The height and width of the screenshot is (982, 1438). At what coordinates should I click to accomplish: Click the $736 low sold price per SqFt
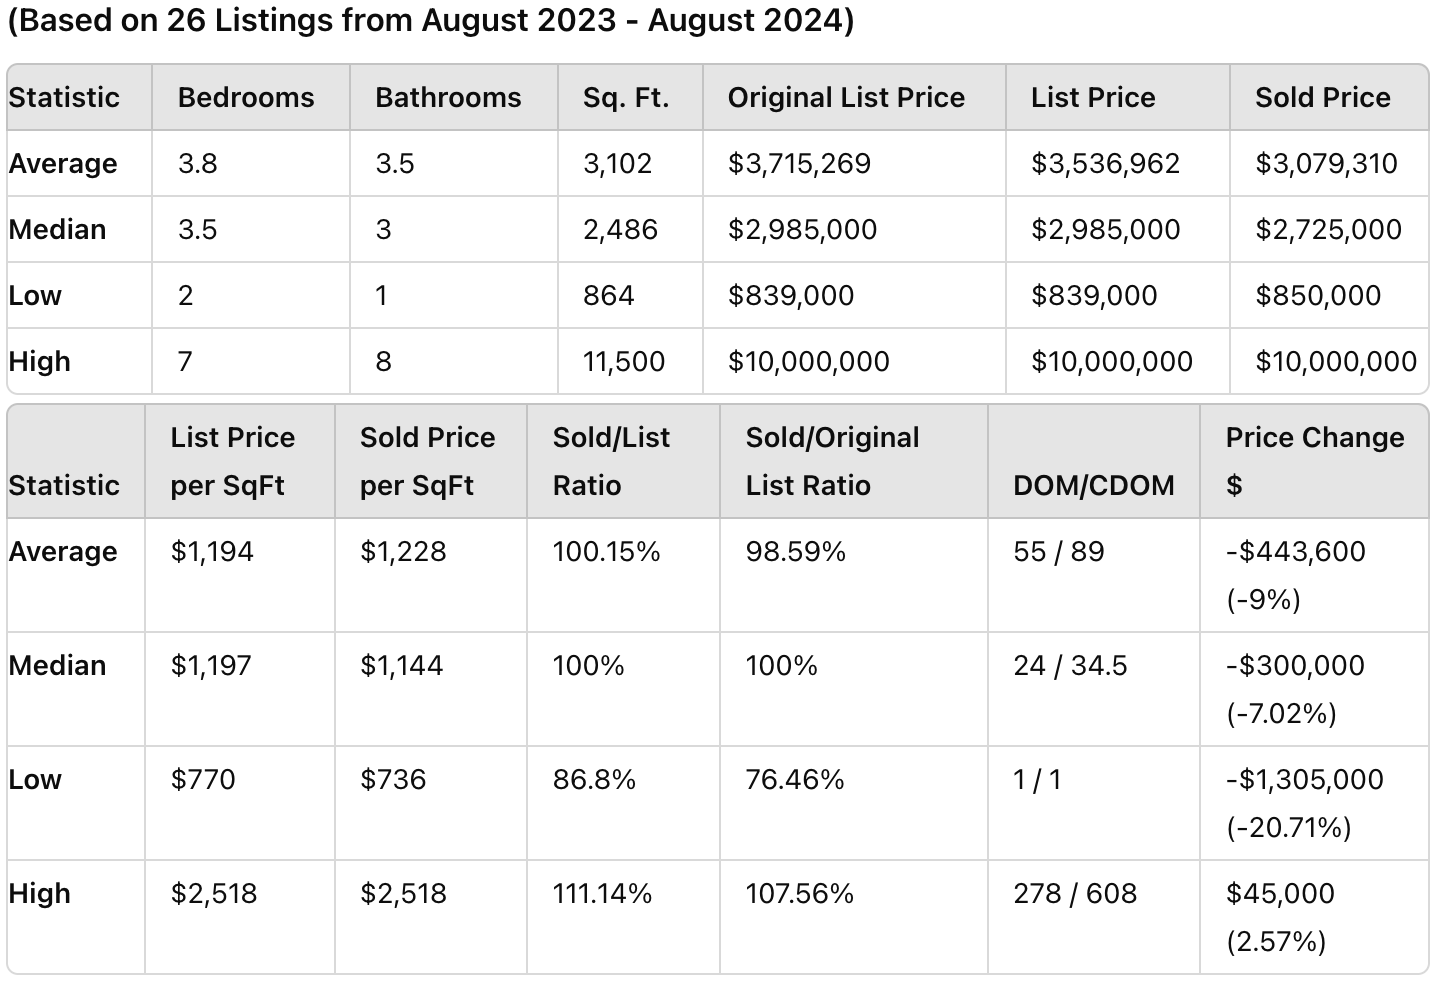pyautogui.click(x=393, y=779)
